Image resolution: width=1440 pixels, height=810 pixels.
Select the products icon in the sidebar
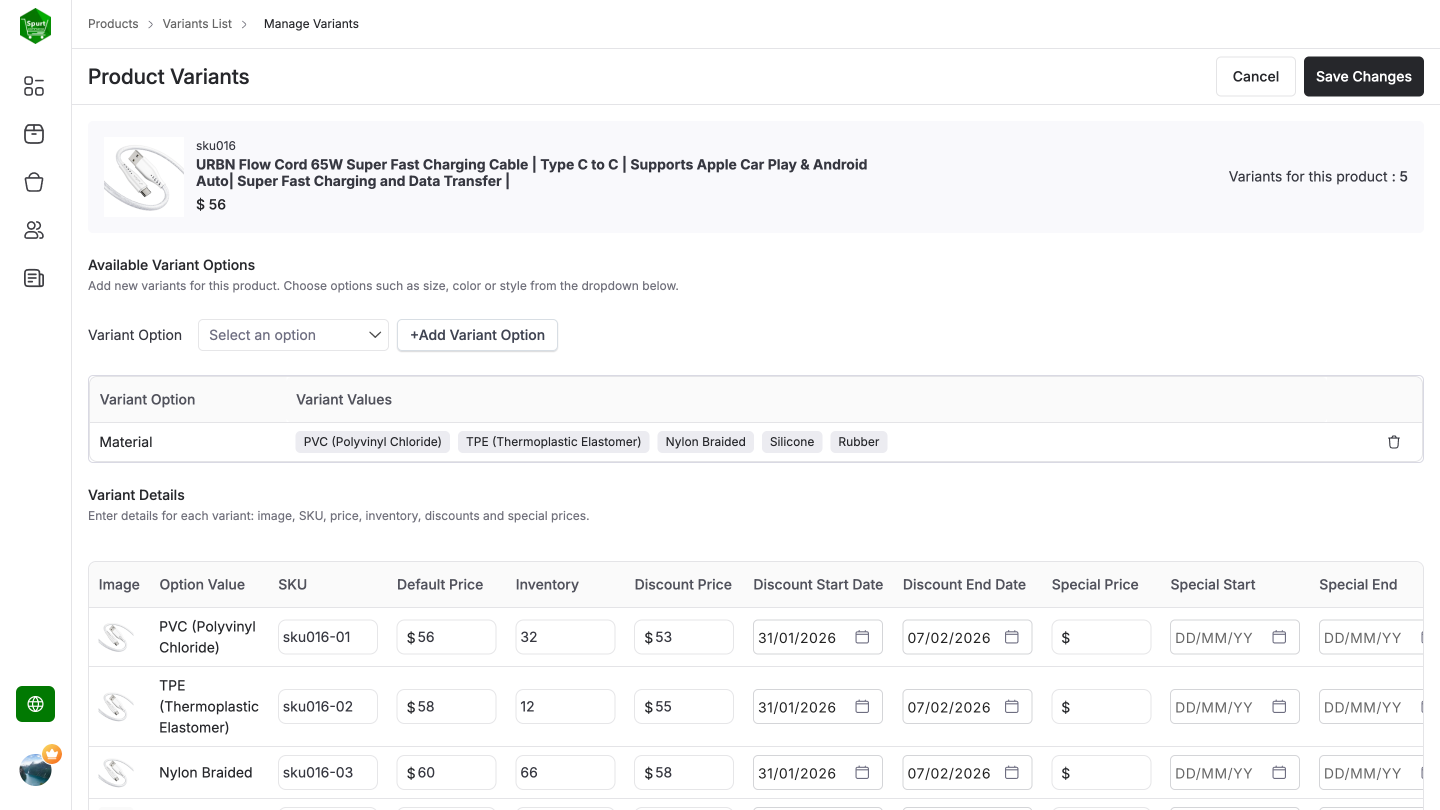tap(33, 134)
